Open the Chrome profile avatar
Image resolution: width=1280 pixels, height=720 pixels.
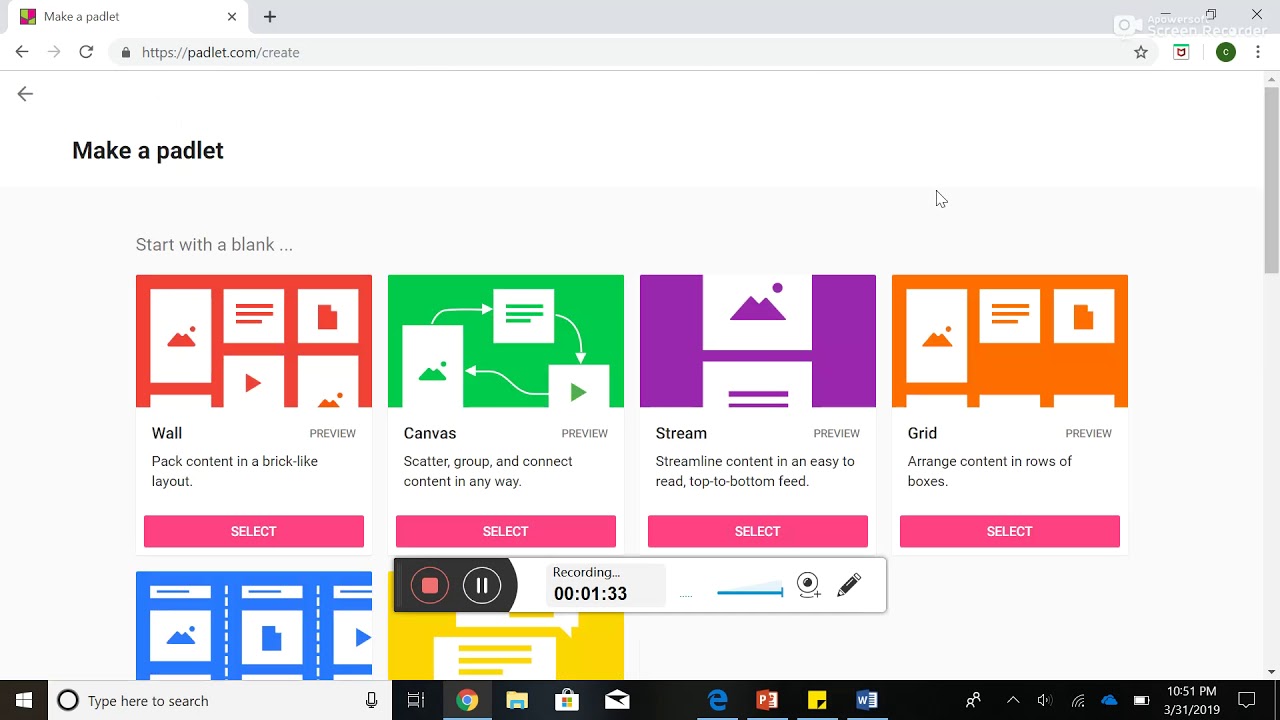coord(1225,52)
